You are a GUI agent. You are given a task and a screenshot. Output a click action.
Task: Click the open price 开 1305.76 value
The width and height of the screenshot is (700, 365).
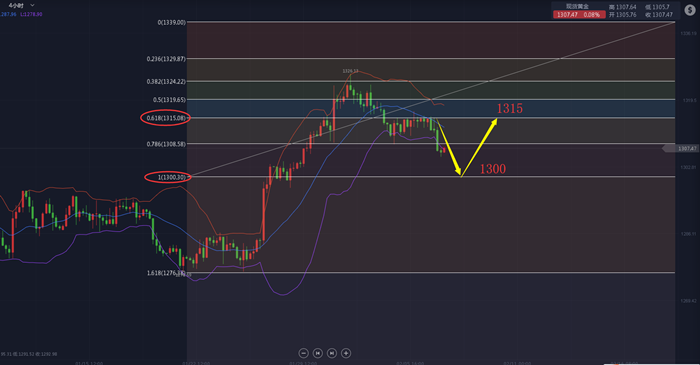tap(622, 15)
